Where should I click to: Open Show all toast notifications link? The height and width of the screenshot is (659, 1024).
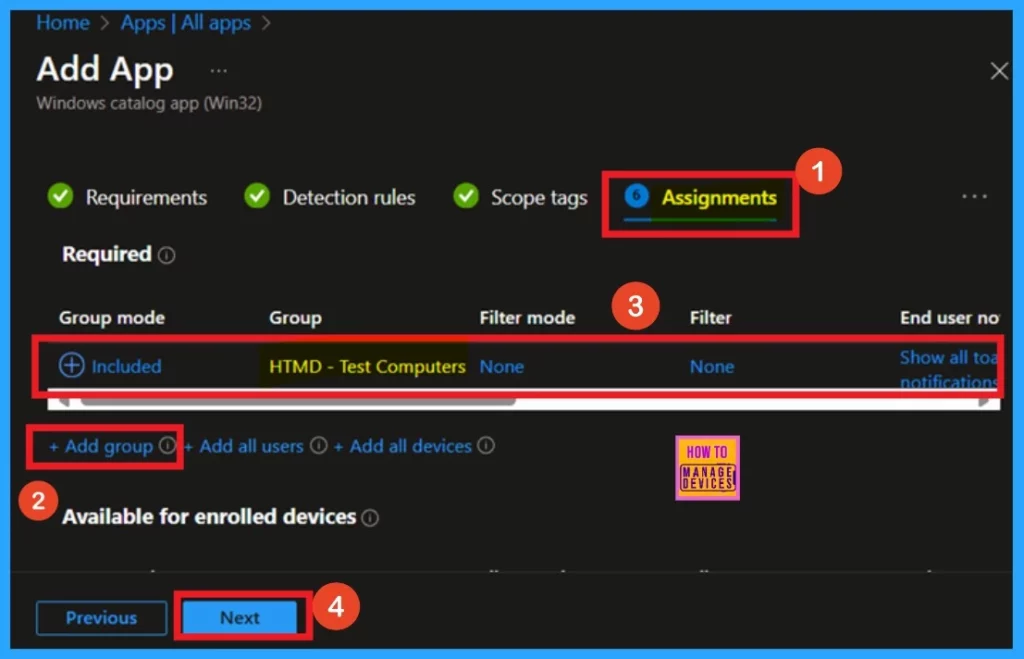(948, 369)
